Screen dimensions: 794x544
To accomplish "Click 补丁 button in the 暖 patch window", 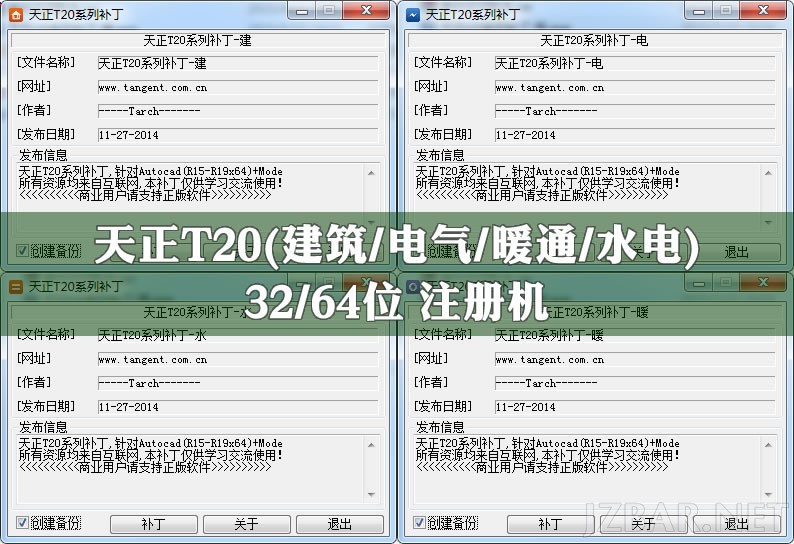I will pyautogui.click(x=551, y=524).
